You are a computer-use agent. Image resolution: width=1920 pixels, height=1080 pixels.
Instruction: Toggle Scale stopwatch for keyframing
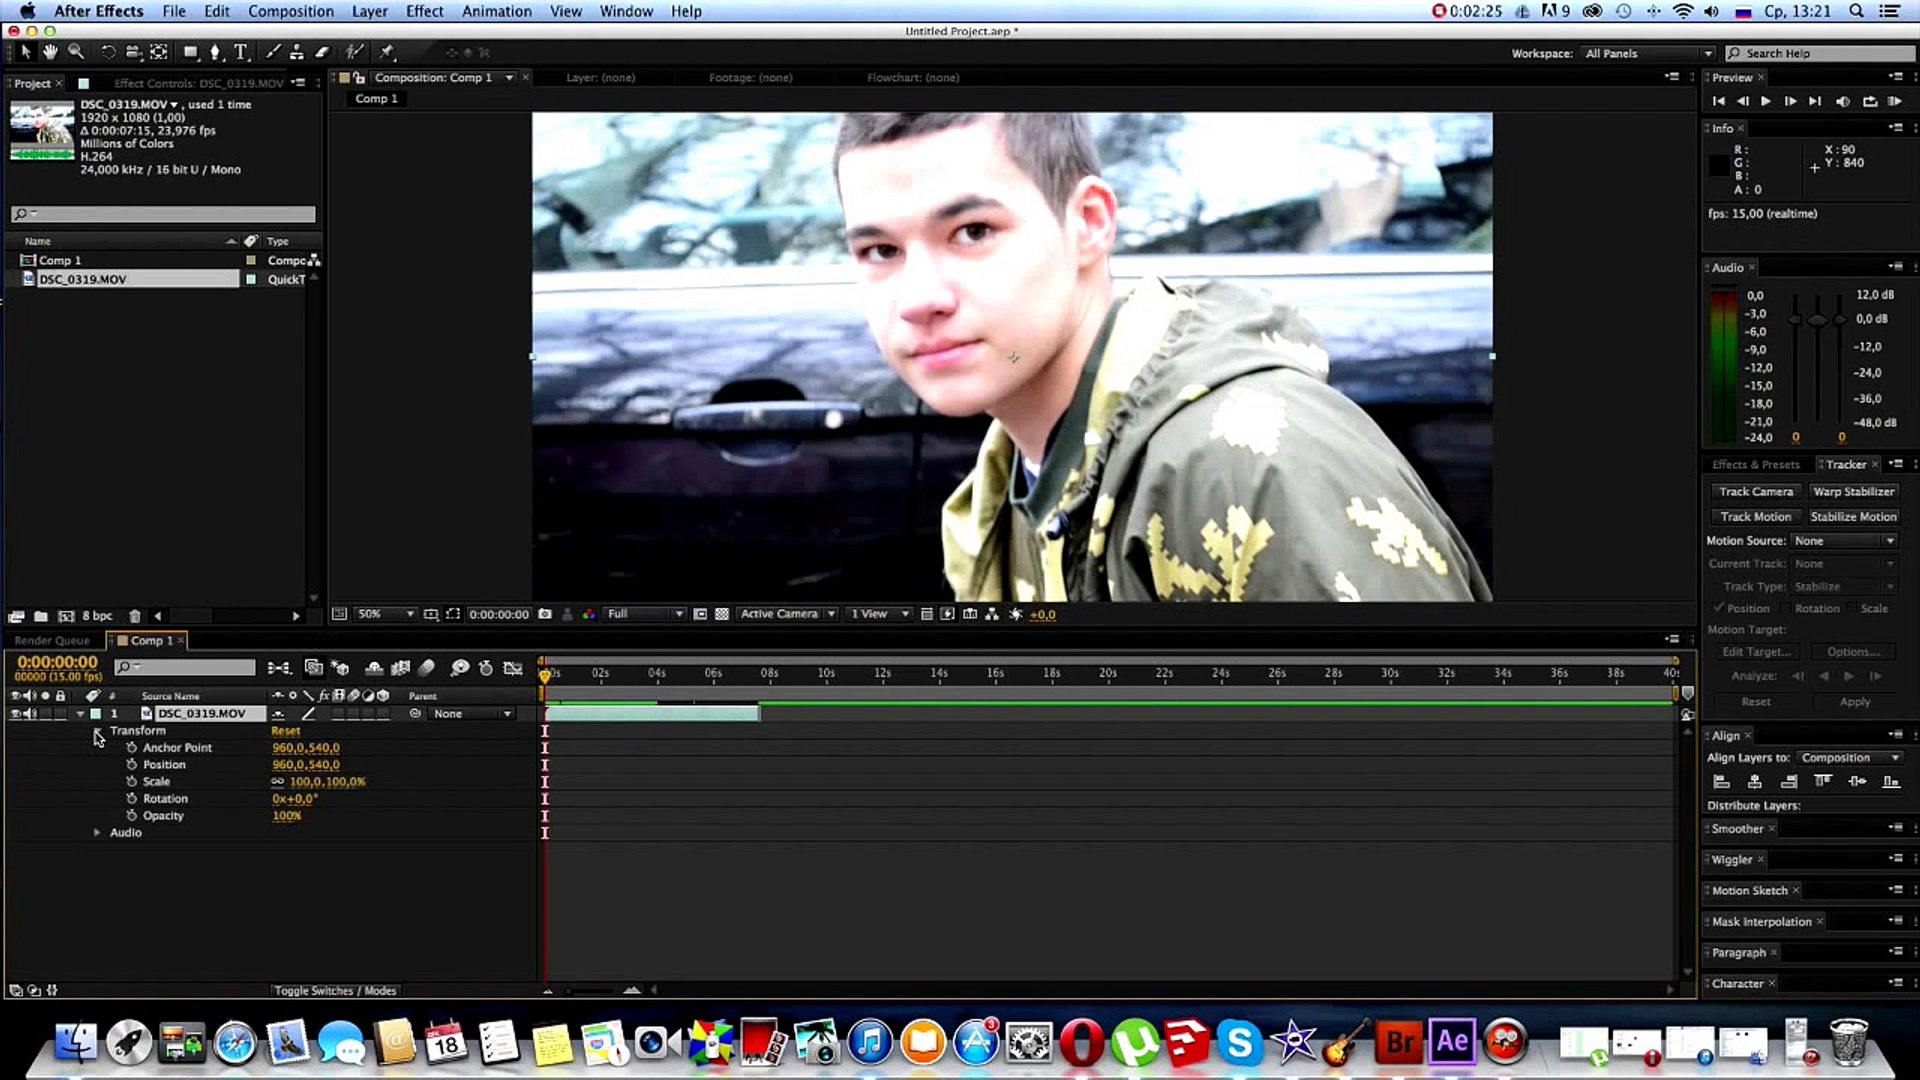tap(132, 782)
